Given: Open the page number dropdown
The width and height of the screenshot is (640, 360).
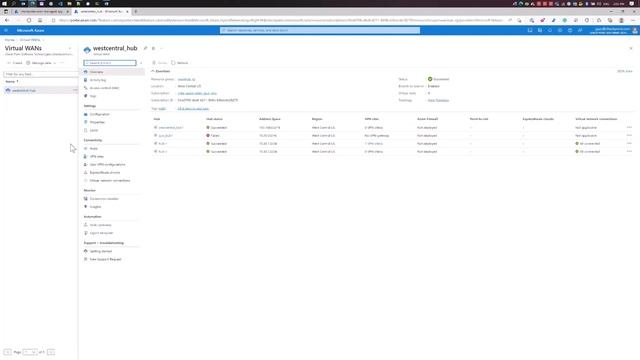Looking at the screenshot, I should [x=30, y=352].
